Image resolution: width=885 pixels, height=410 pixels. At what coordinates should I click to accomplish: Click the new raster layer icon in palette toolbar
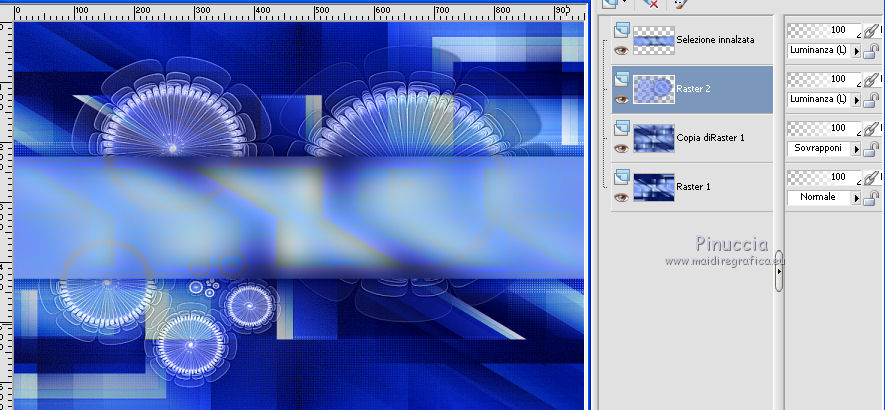click(x=610, y=3)
